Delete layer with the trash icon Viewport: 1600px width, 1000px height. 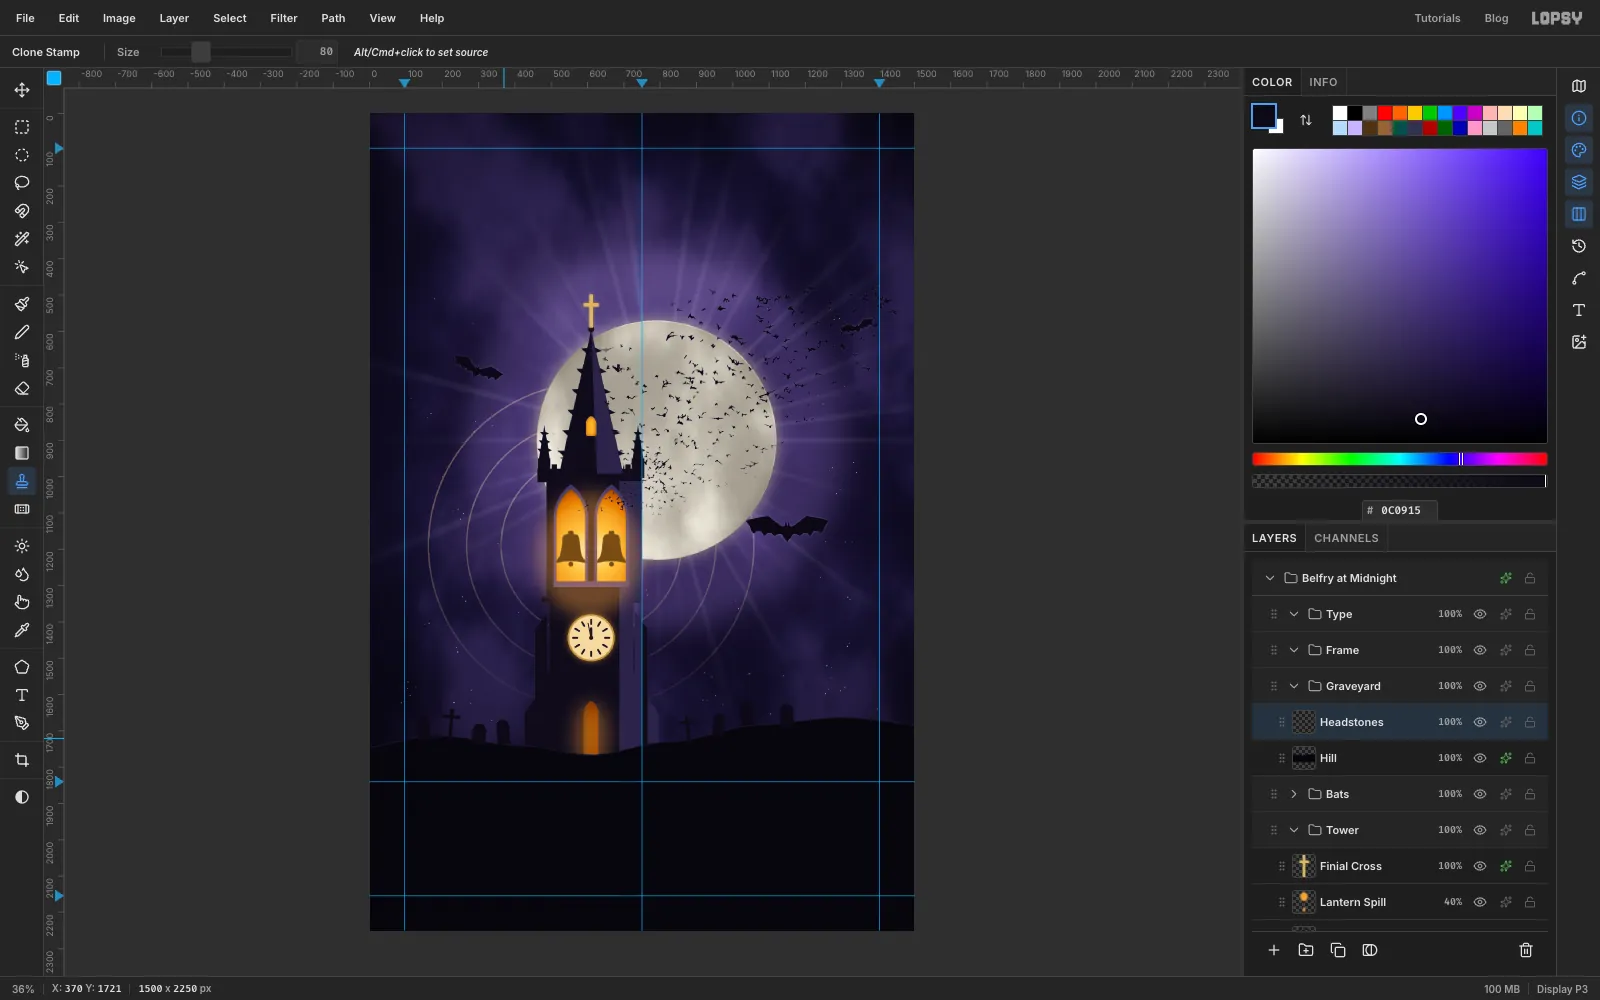click(x=1526, y=950)
